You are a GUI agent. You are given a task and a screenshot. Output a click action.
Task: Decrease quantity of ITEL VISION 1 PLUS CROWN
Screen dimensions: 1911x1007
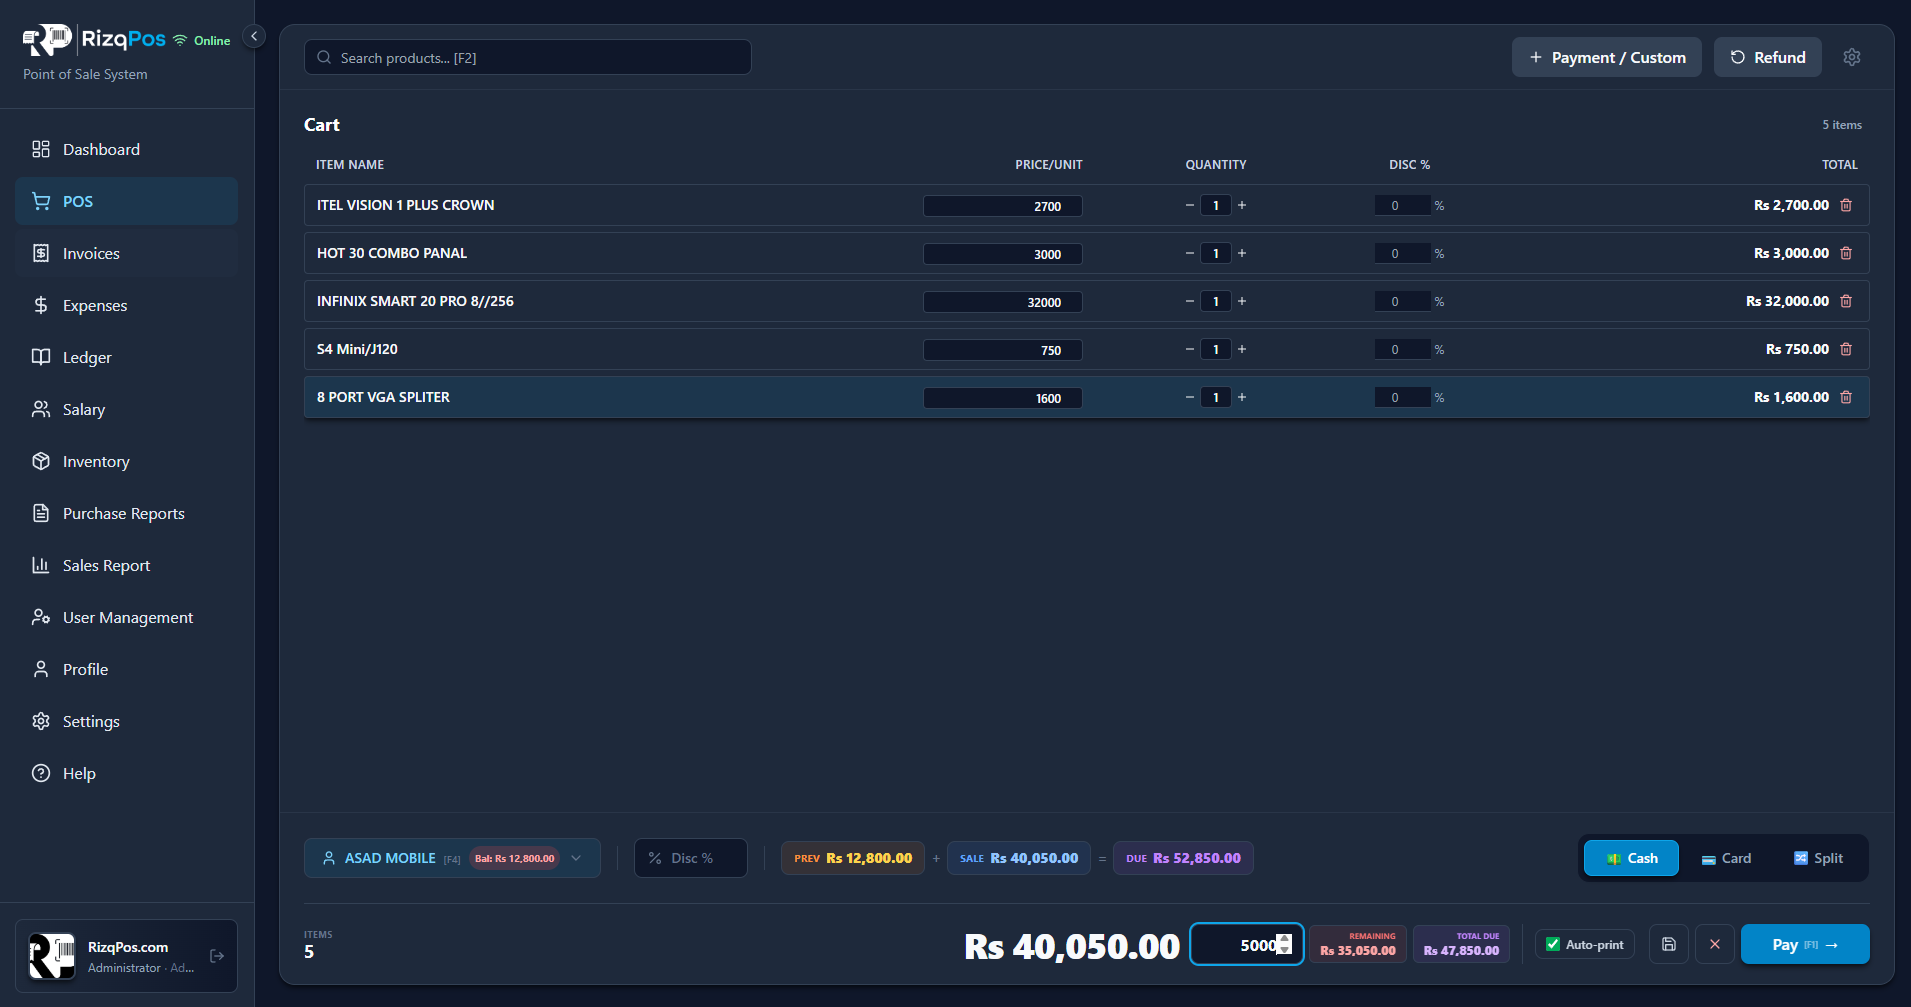click(1190, 205)
